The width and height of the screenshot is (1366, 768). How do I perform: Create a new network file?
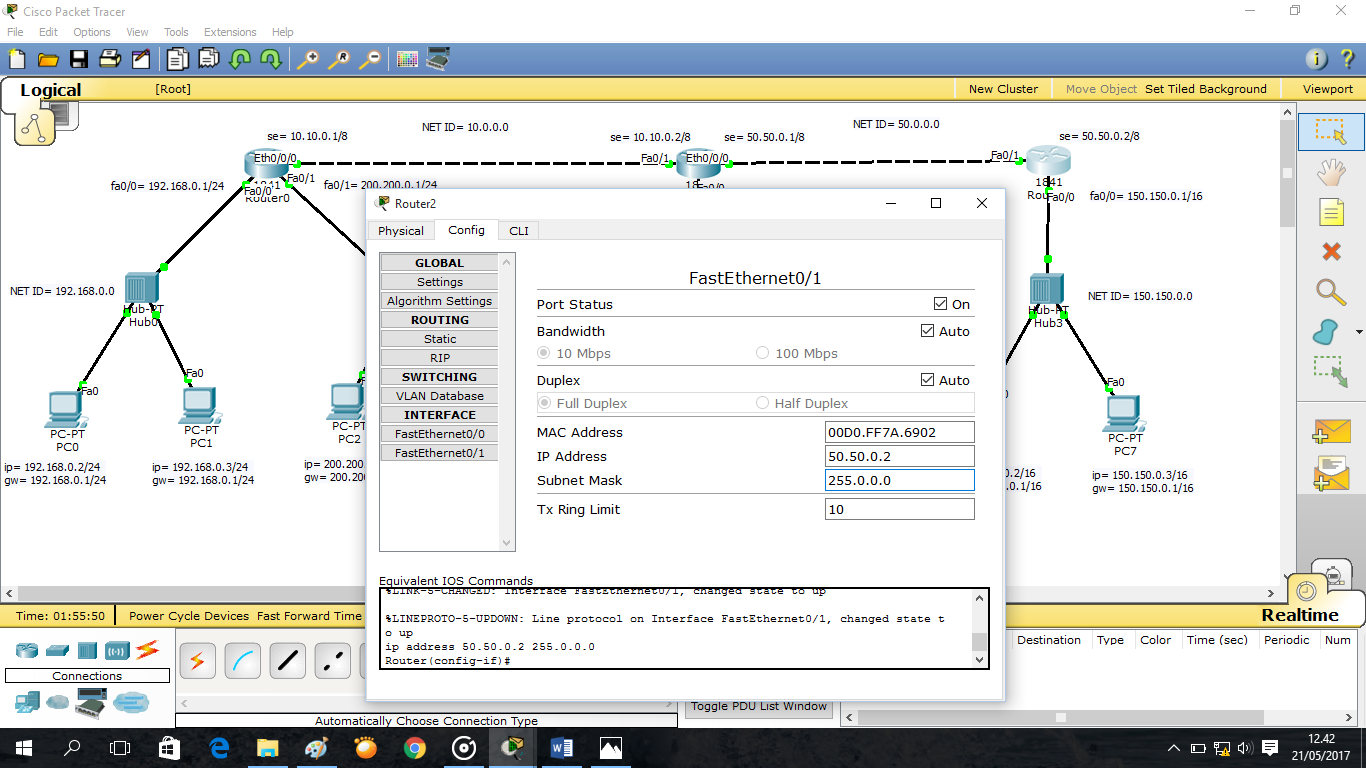(16, 59)
